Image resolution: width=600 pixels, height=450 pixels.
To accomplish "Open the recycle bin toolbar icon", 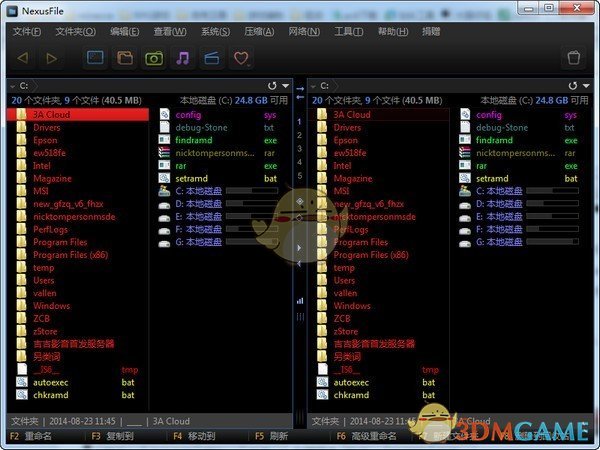I will [574, 58].
